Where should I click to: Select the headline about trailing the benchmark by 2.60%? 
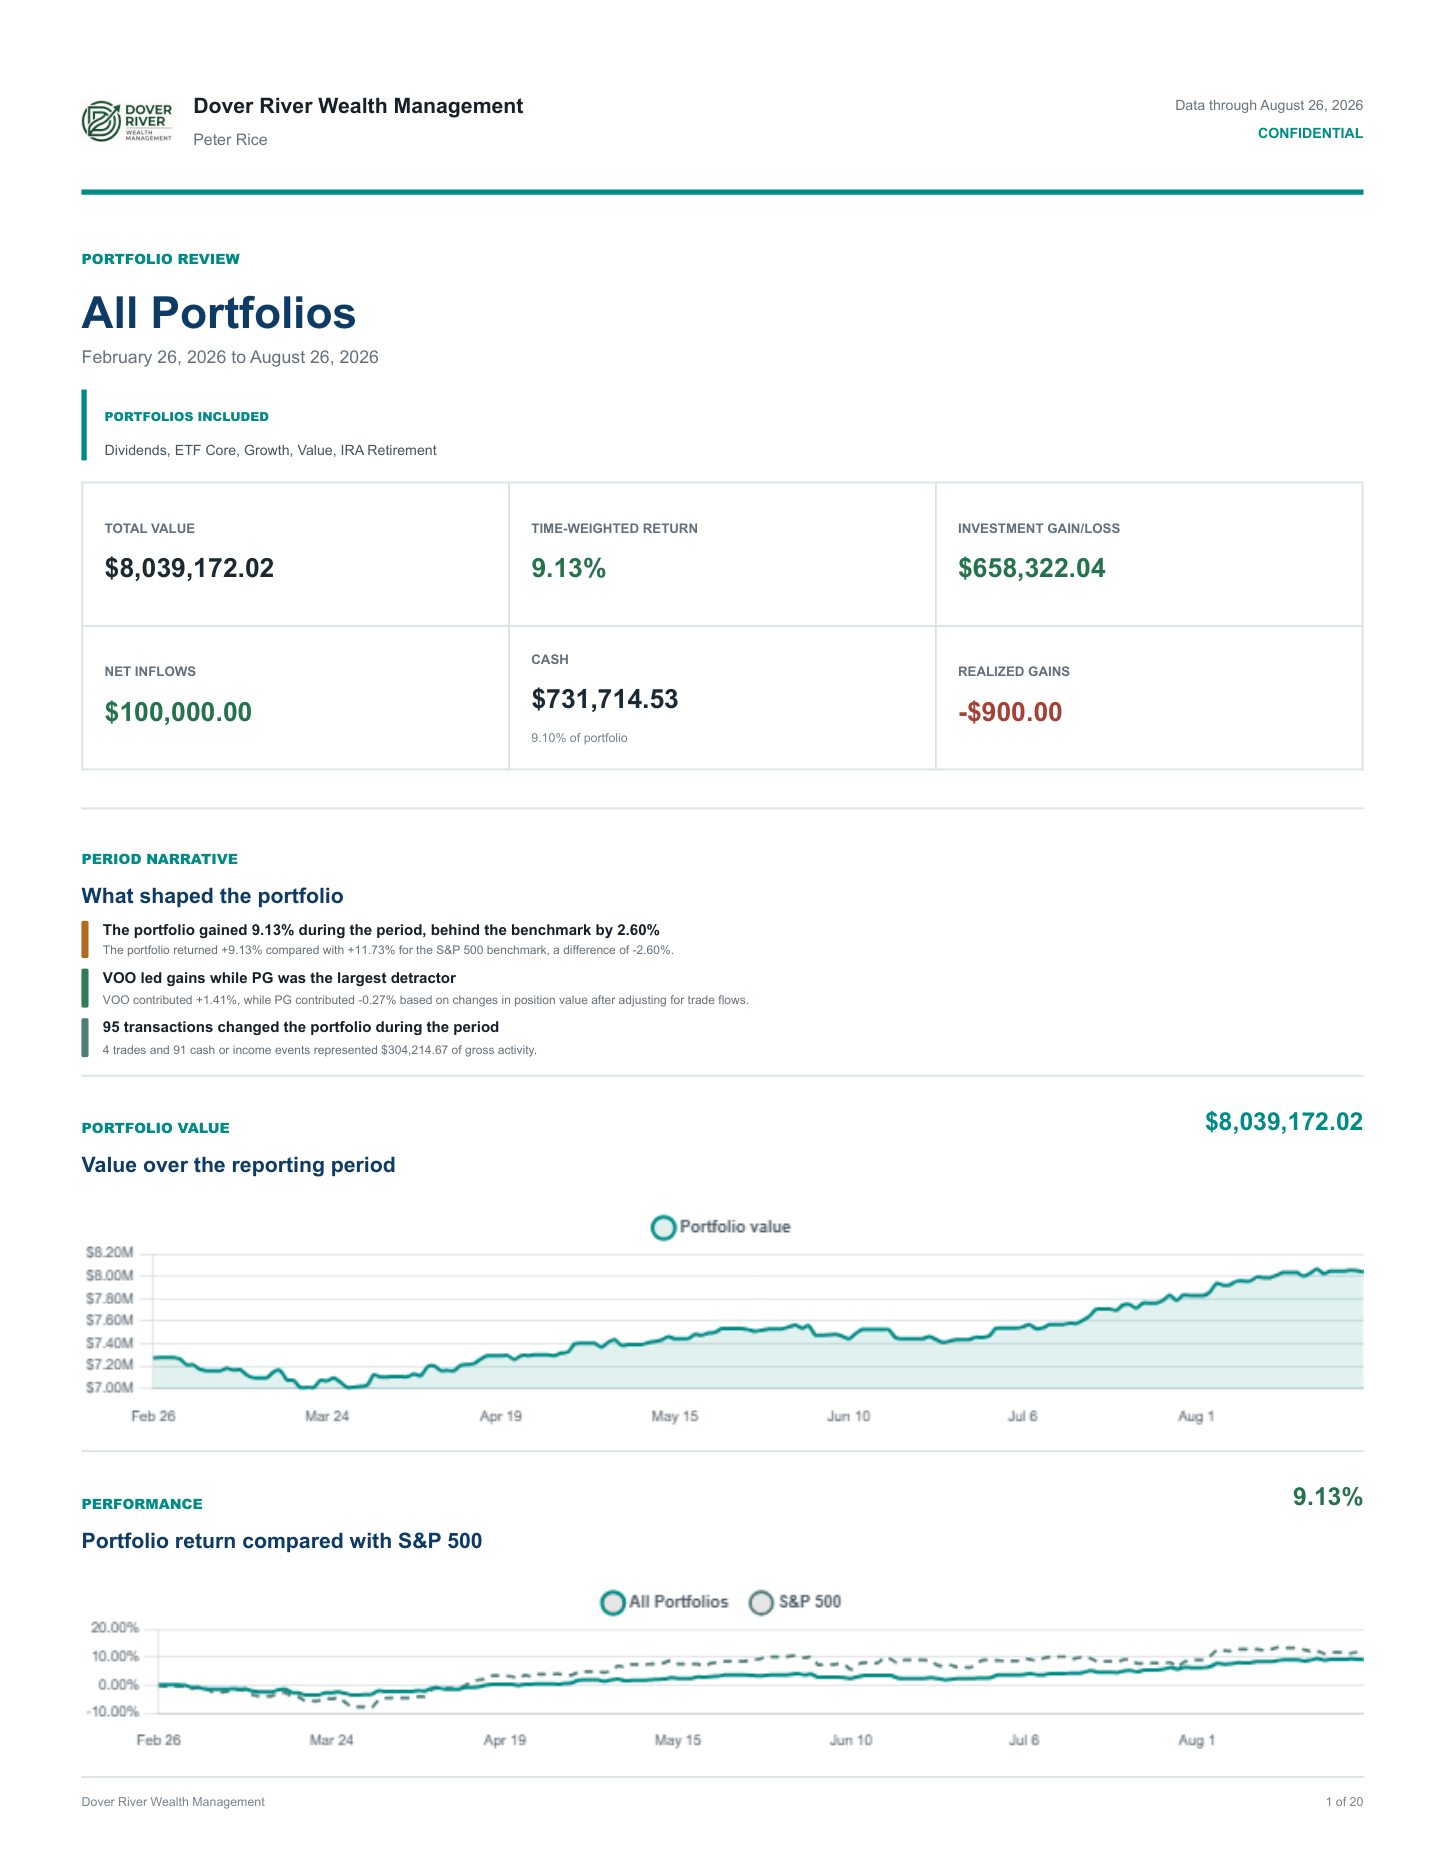coord(381,930)
